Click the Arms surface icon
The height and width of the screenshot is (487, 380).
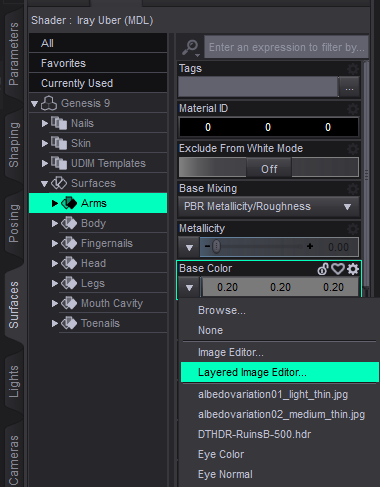[69, 203]
